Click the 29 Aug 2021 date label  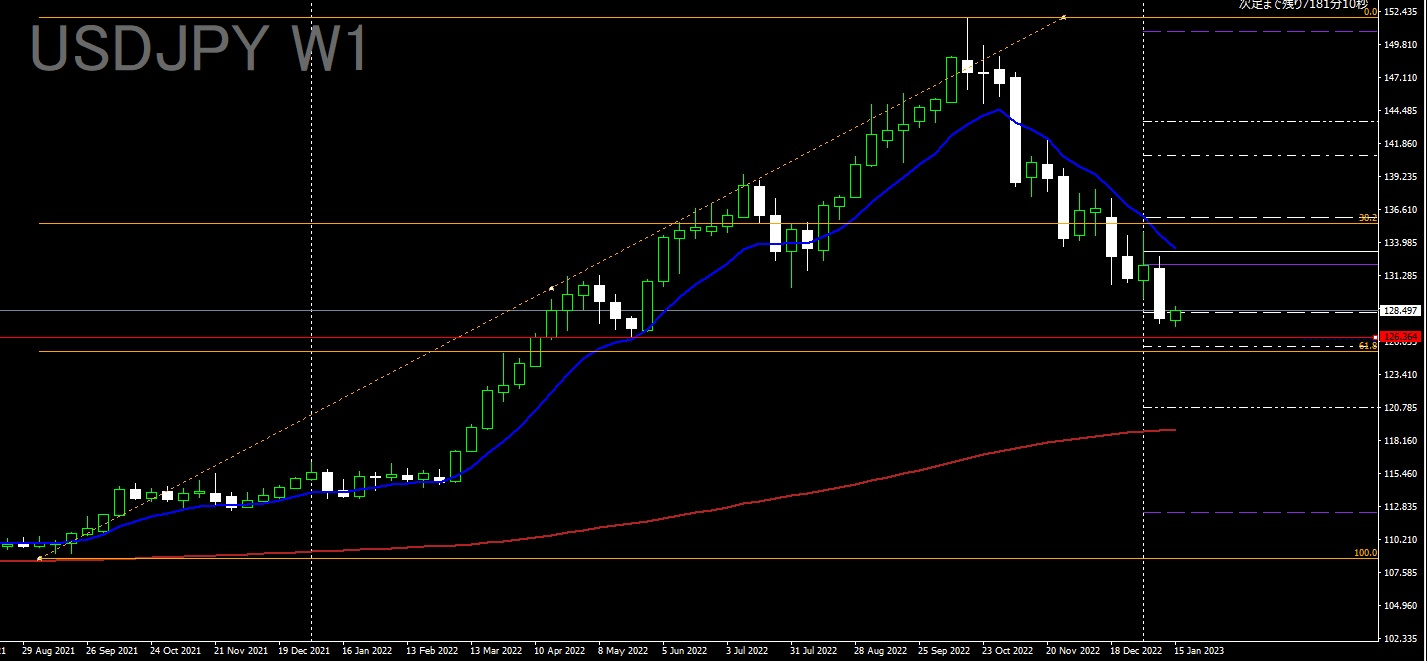[x=47, y=650]
